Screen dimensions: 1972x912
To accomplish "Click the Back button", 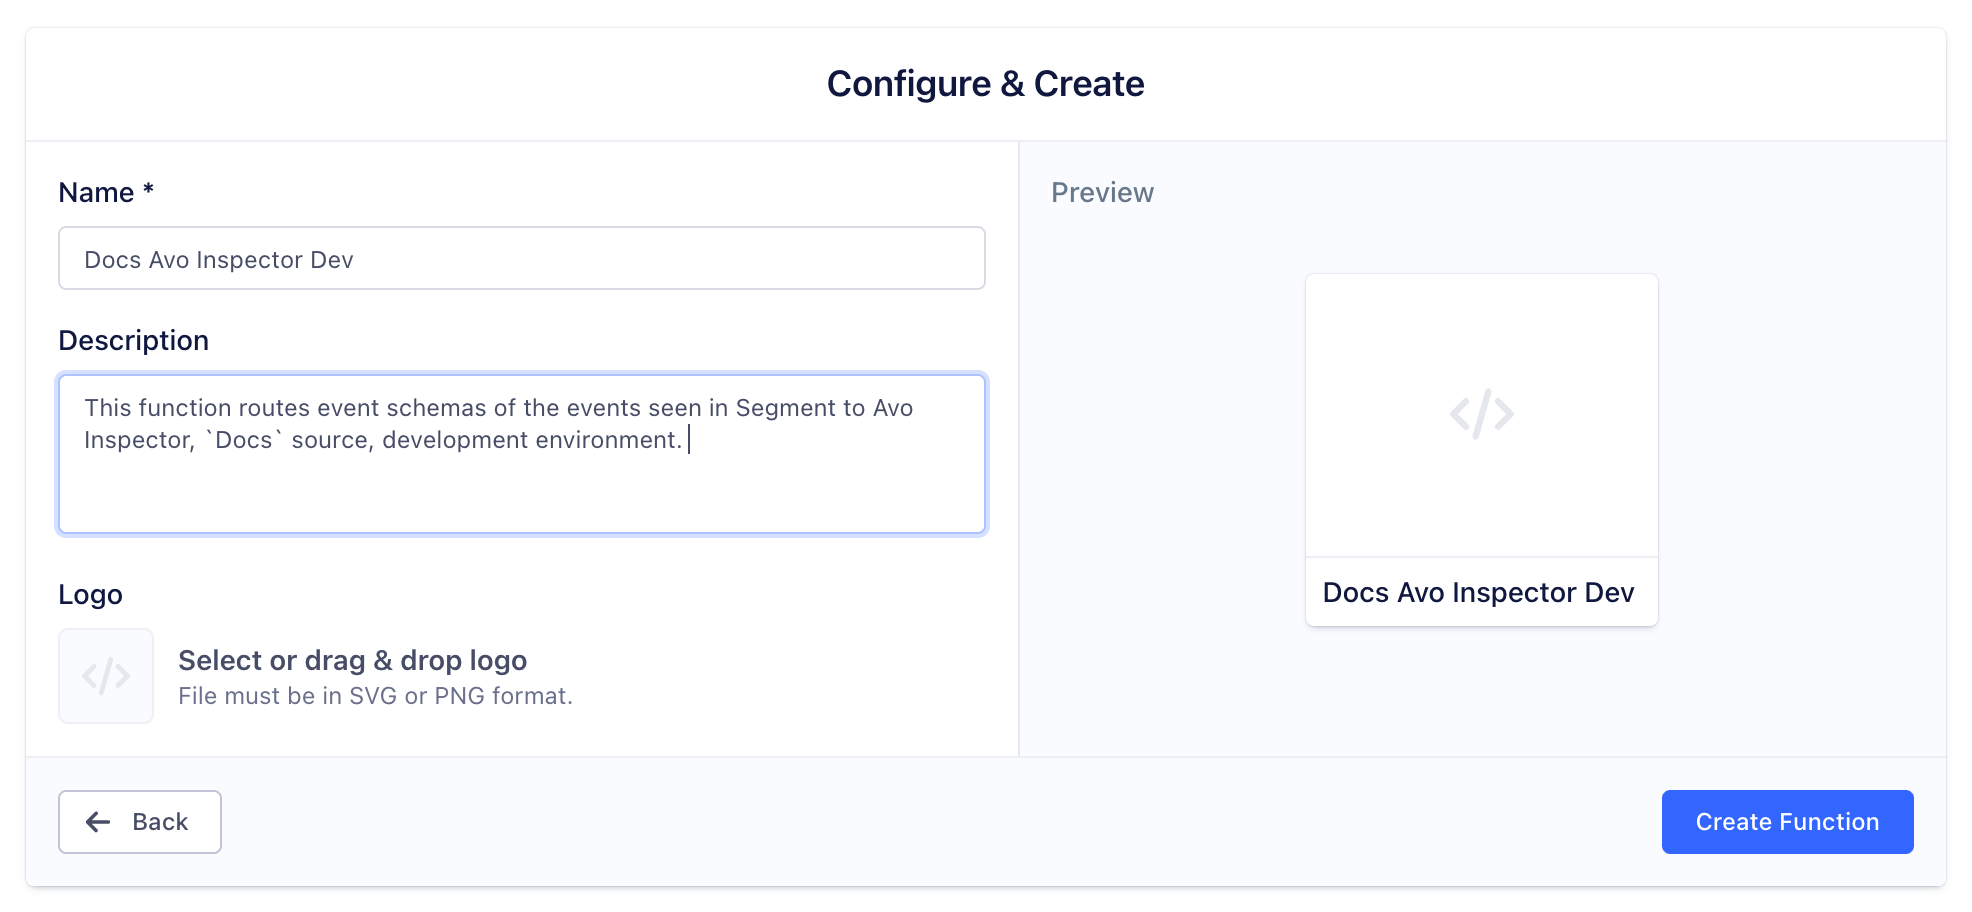I will [x=139, y=821].
